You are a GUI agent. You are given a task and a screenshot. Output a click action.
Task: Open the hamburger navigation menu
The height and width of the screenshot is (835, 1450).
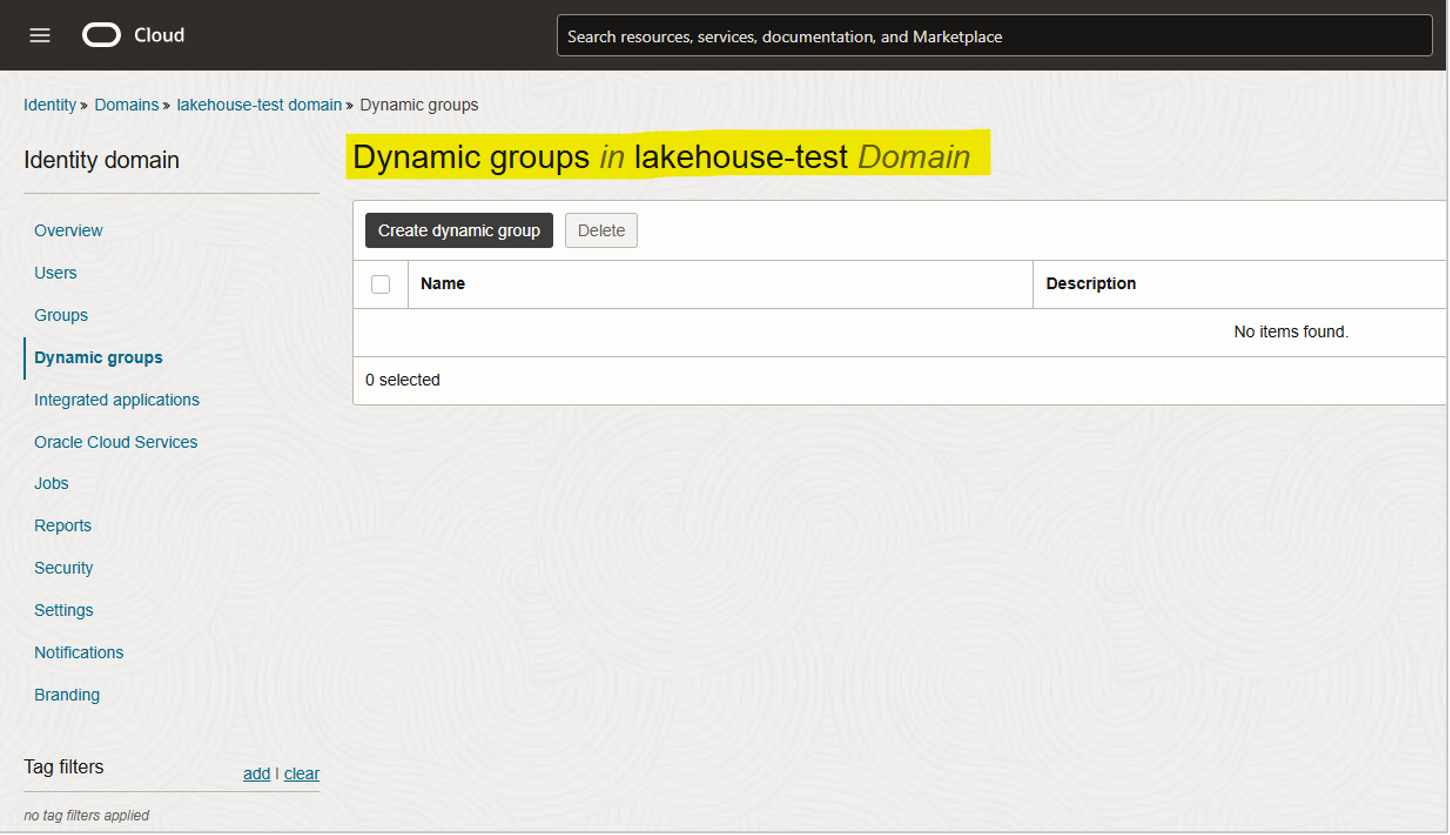39,34
